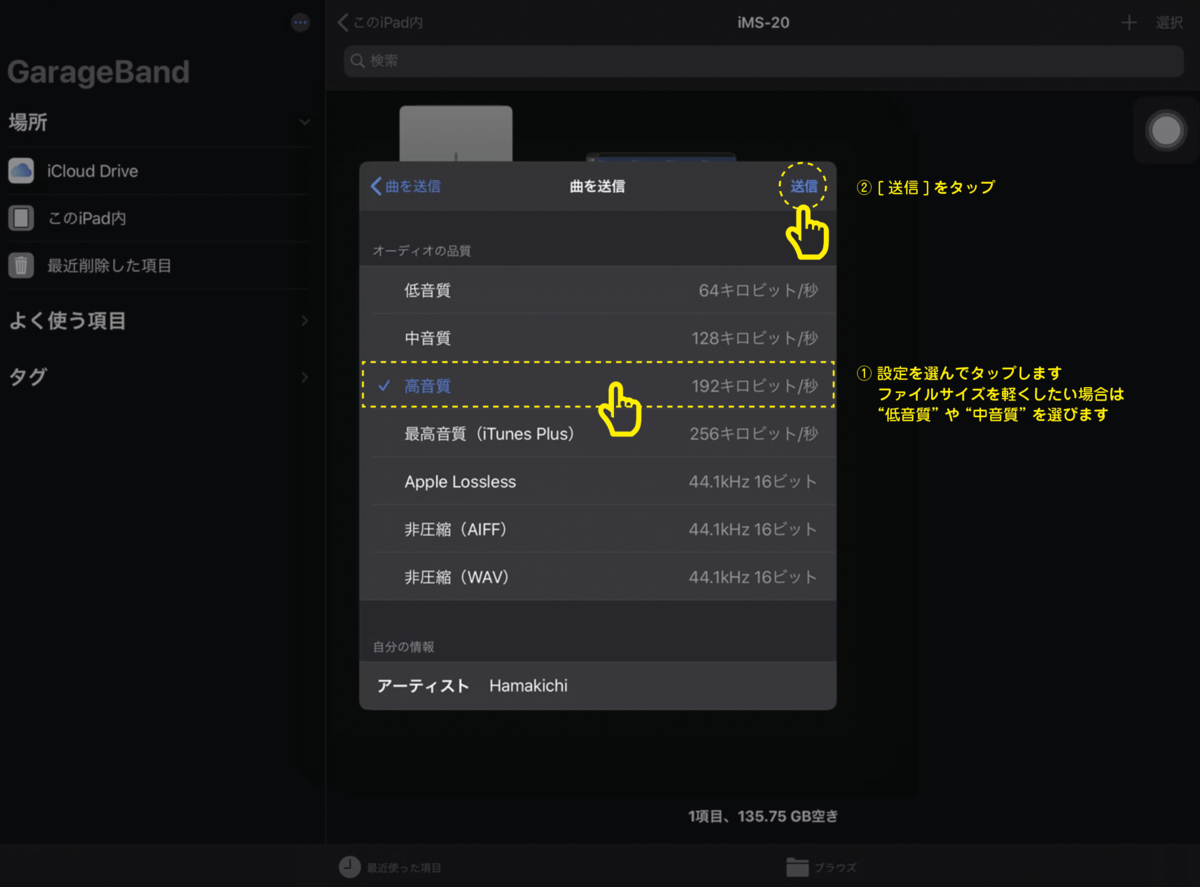Click the plus icon to add new
This screenshot has width=1200, height=887.
click(x=1129, y=22)
